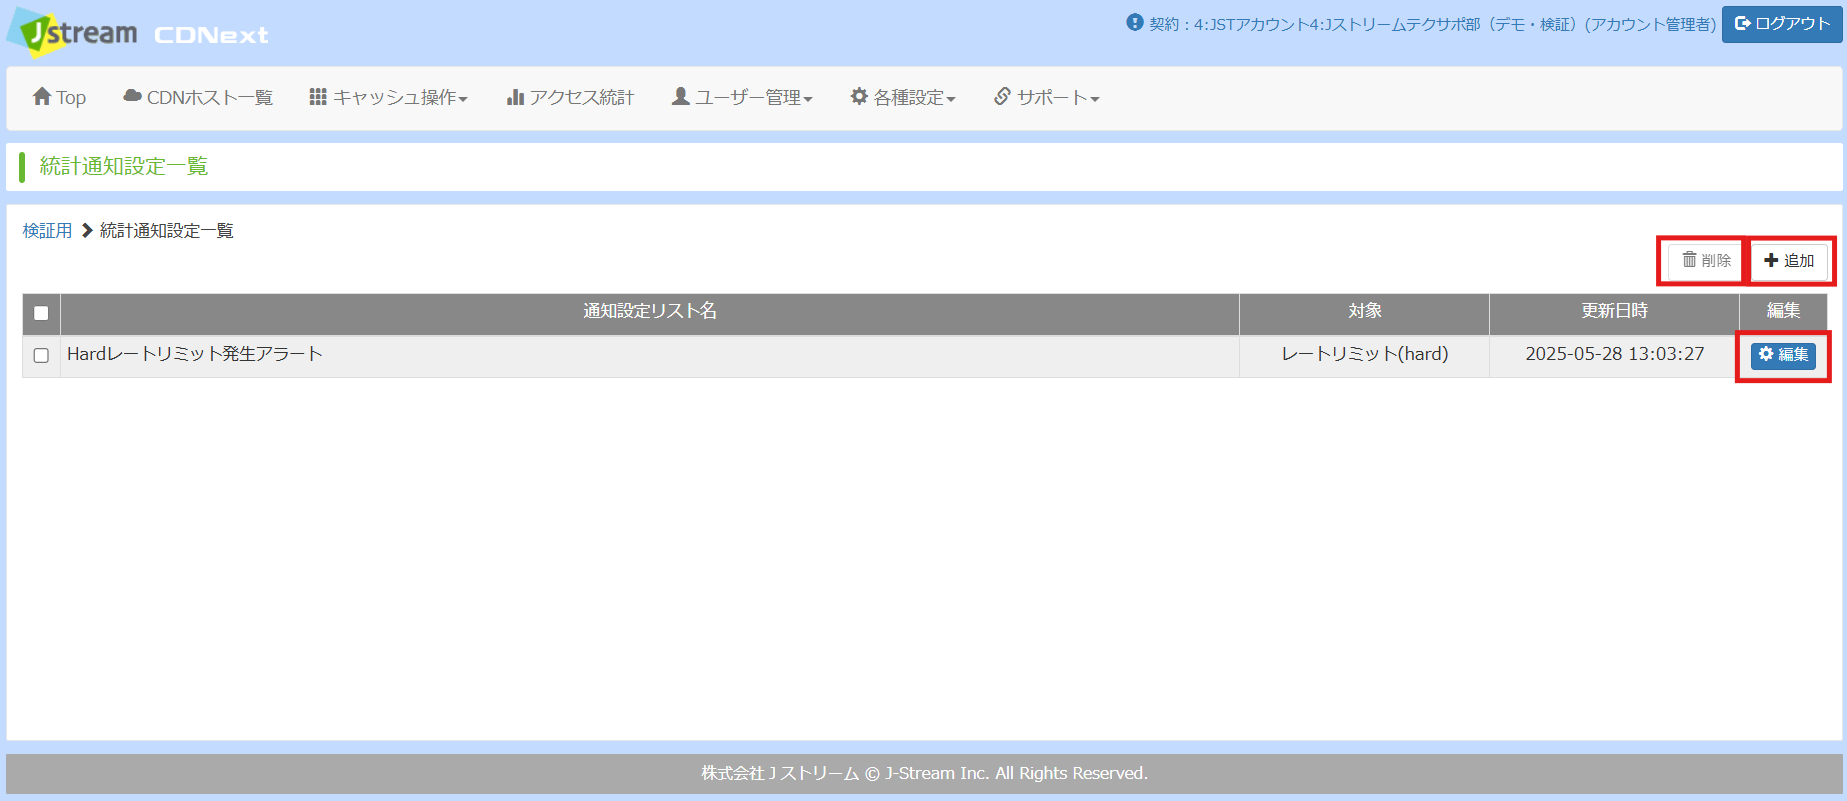
Task: Click the 通知設定リスト名 column header
Action: pos(650,312)
